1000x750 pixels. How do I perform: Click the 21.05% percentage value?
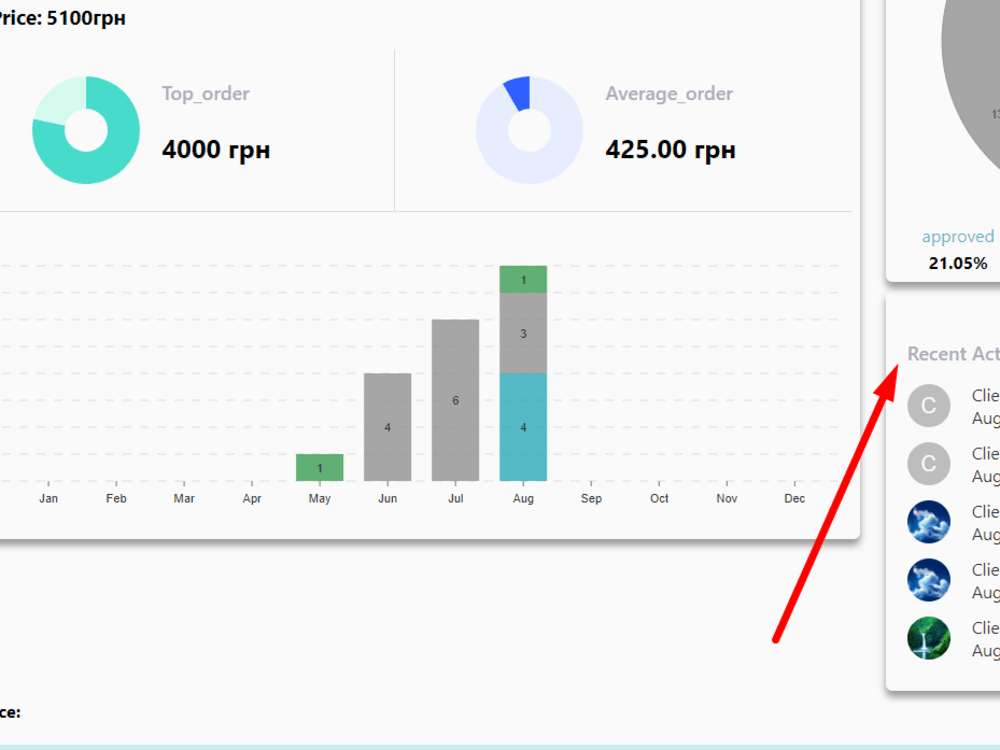pyautogui.click(x=958, y=263)
